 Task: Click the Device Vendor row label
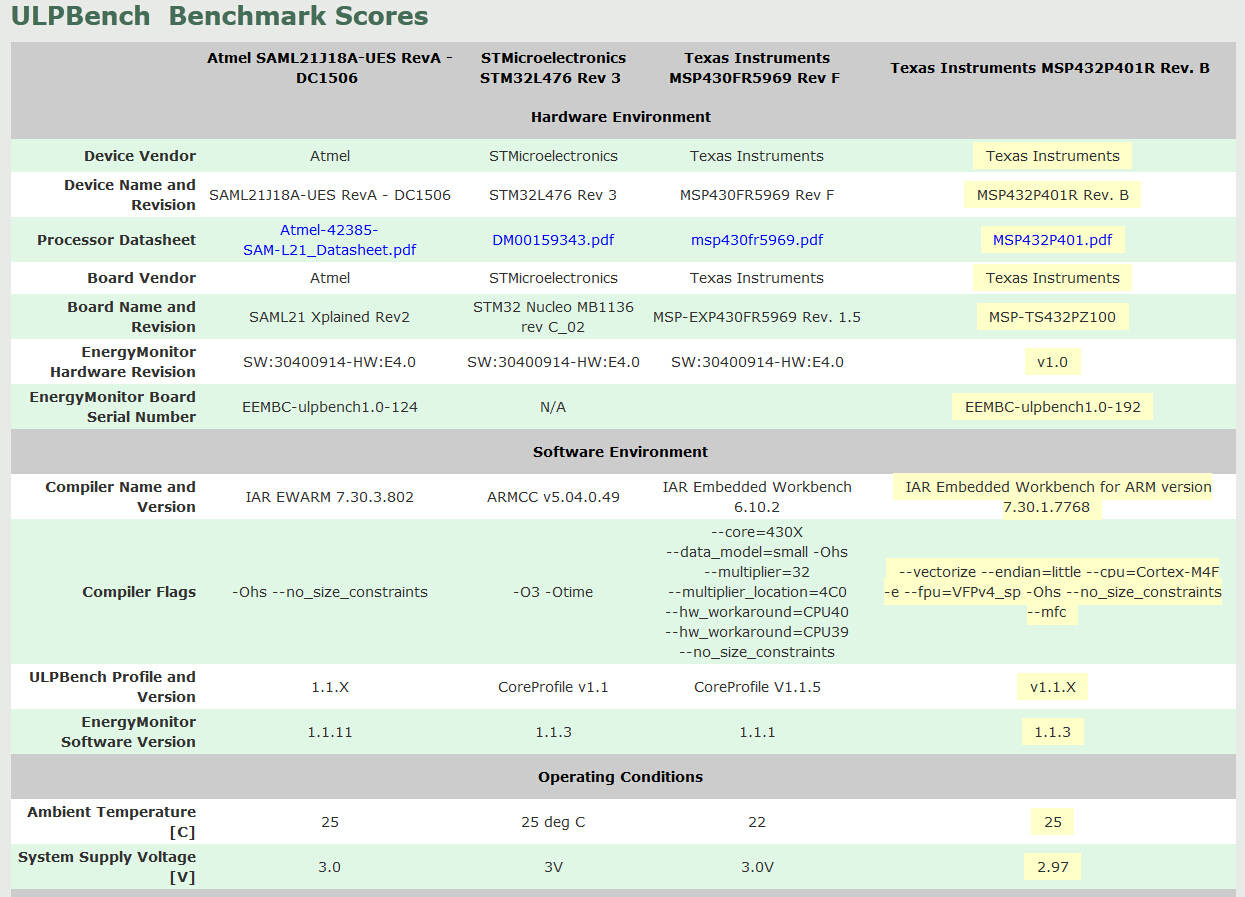pos(140,156)
